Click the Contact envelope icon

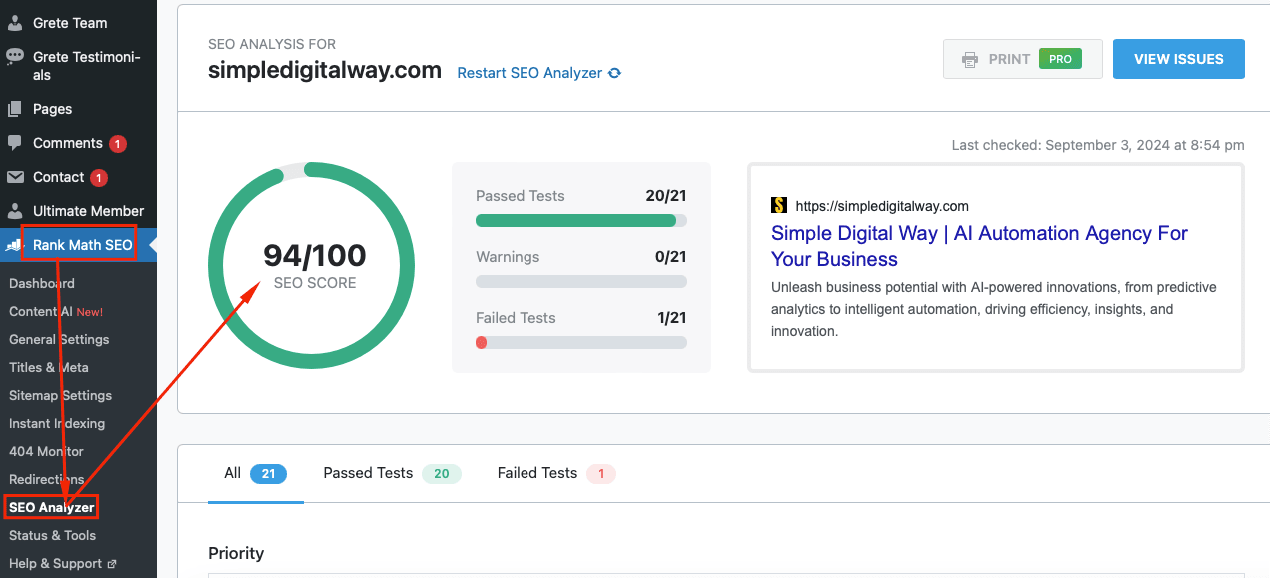point(15,177)
